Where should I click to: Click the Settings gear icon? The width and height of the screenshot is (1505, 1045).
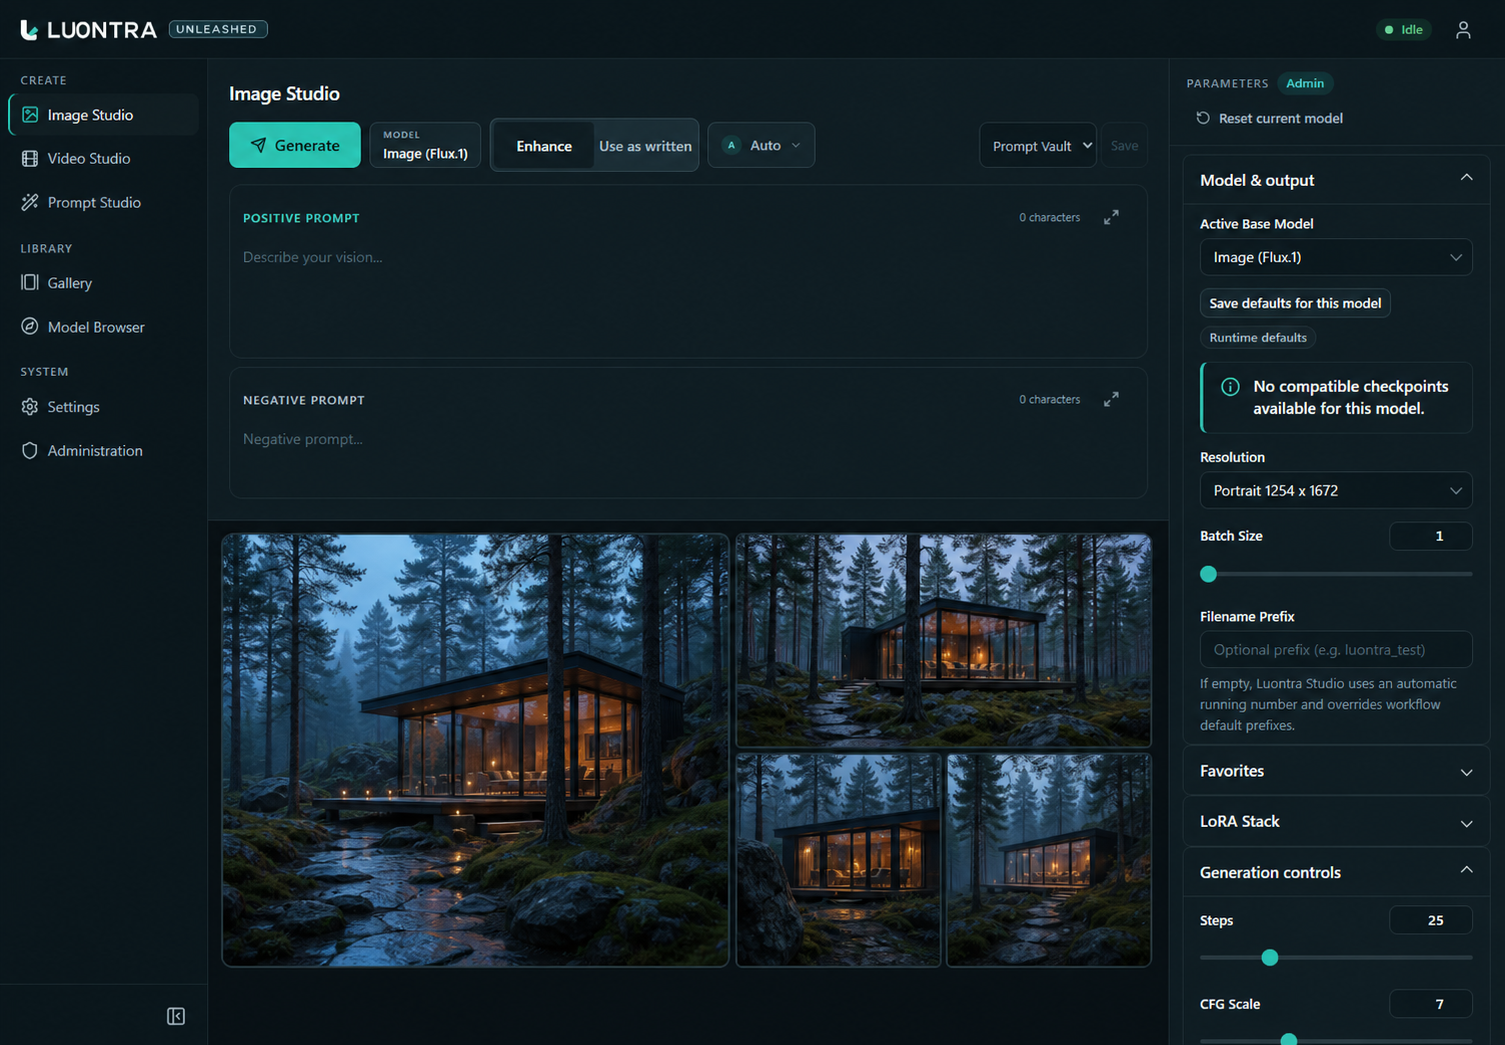pos(30,407)
